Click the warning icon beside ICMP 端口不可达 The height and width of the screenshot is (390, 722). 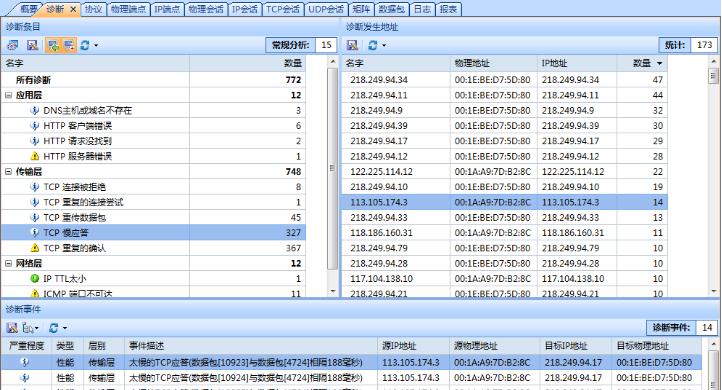[34, 293]
